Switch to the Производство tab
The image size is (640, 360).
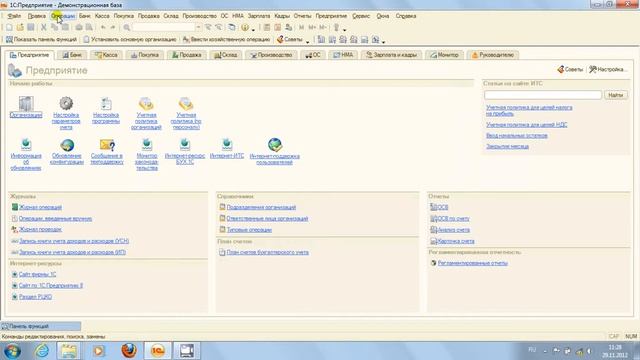[x=271, y=55]
